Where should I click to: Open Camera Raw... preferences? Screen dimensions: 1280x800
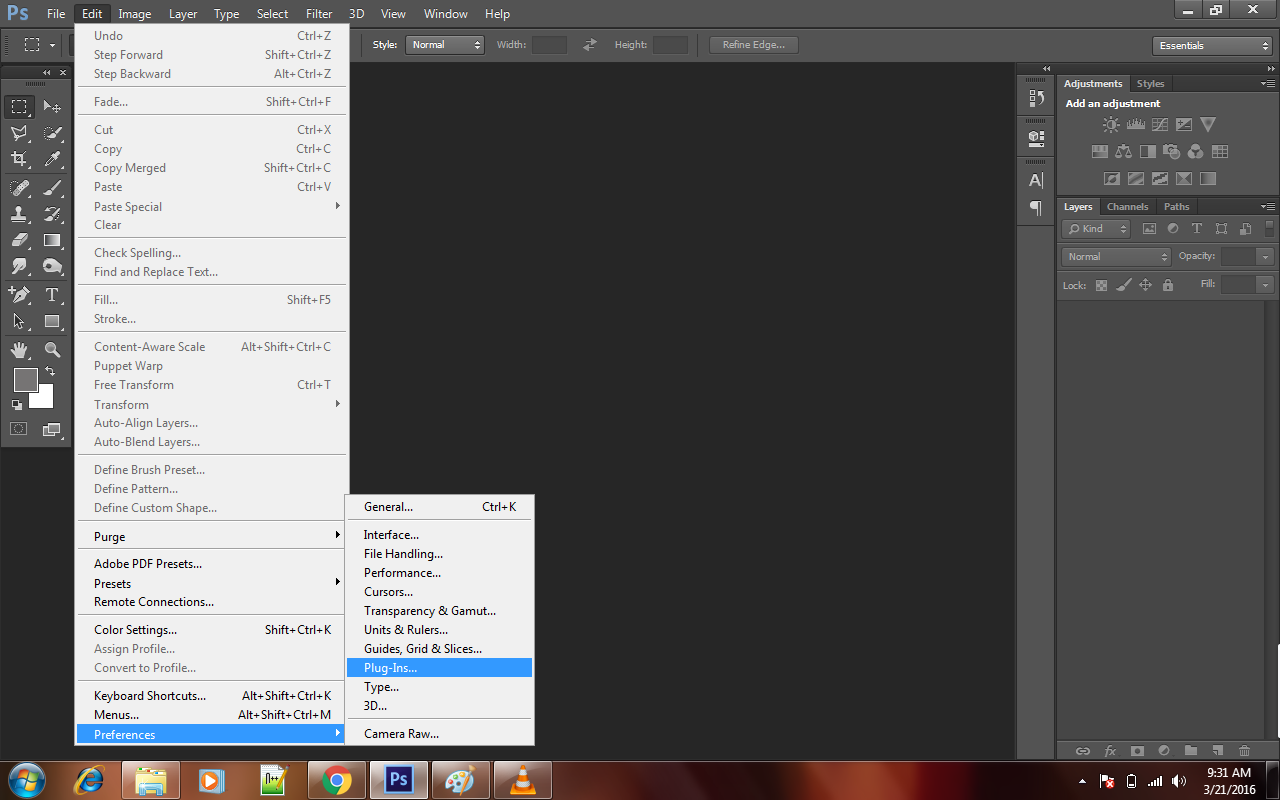(x=439, y=734)
